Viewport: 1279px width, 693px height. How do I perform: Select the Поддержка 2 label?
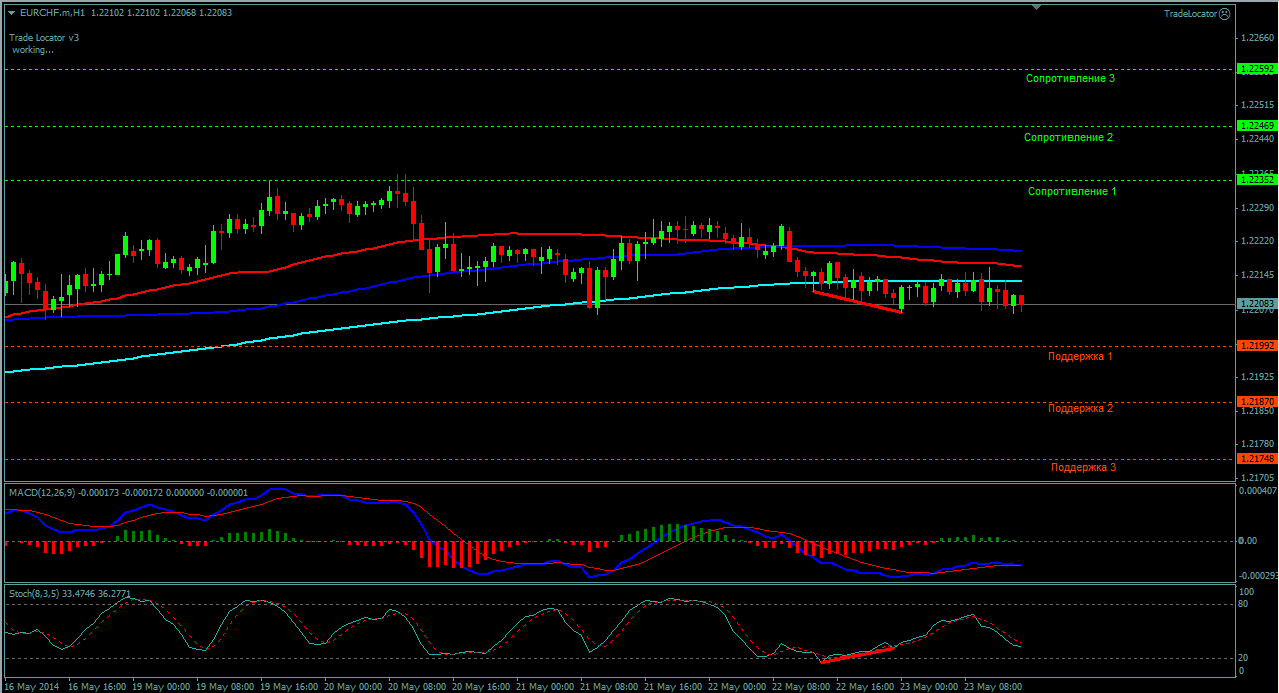[x=1080, y=408]
